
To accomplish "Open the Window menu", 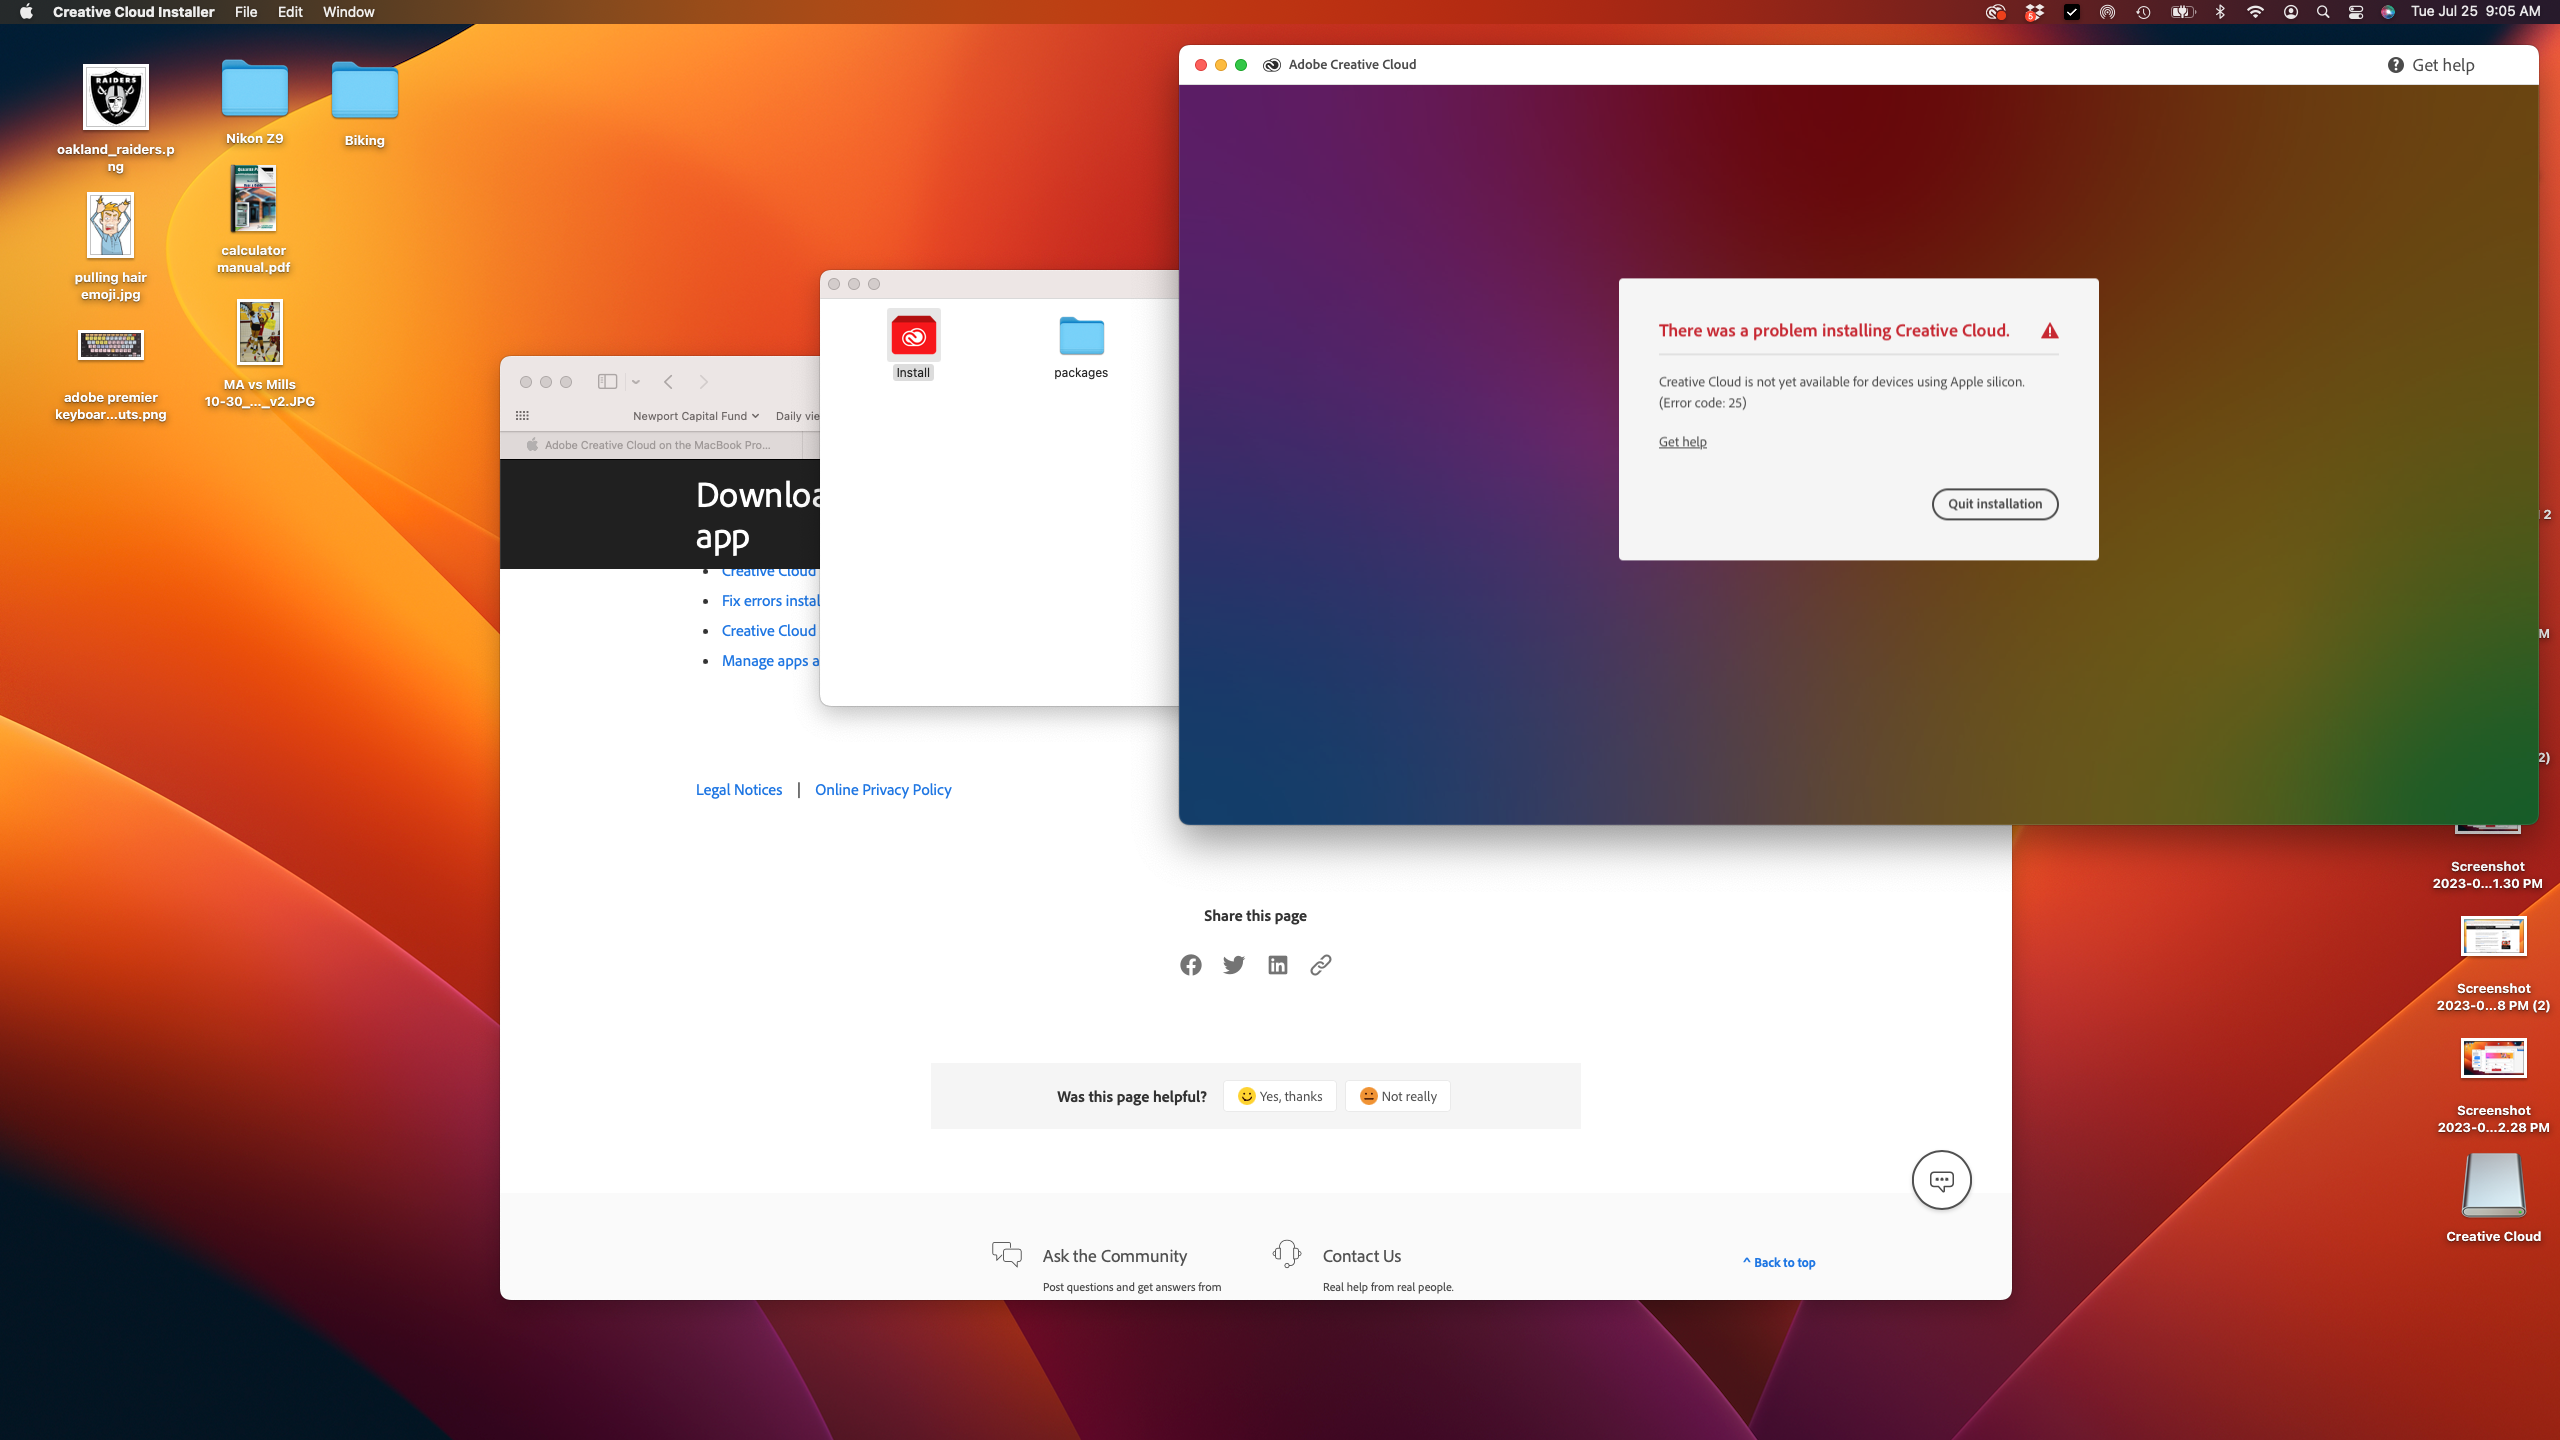I will coord(348,12).
